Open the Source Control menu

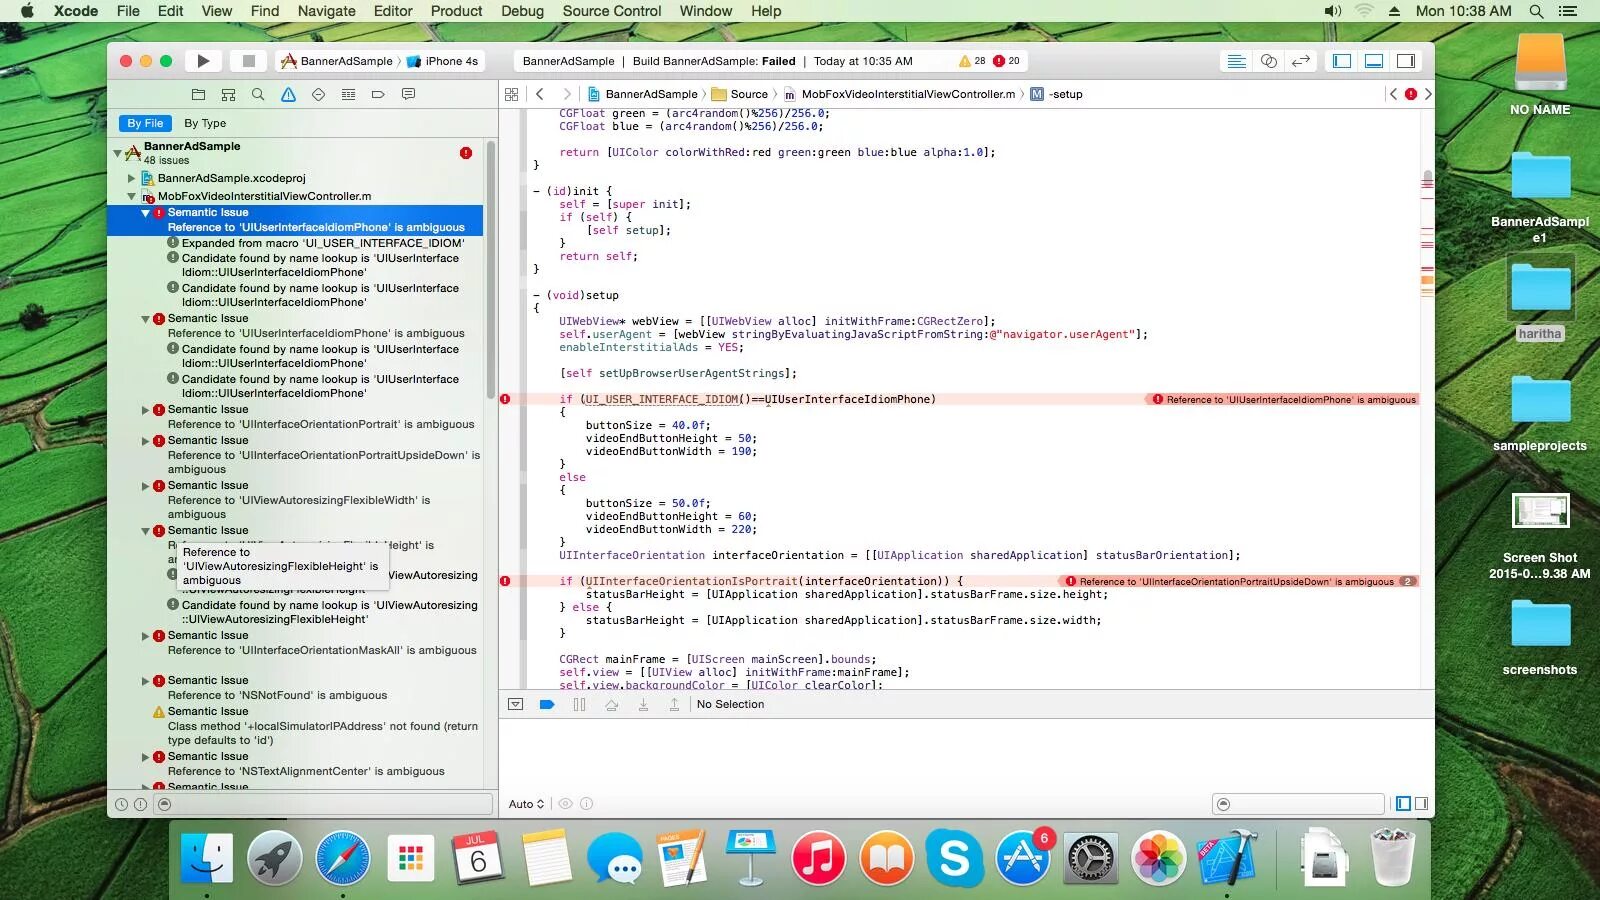coord(612,11)
